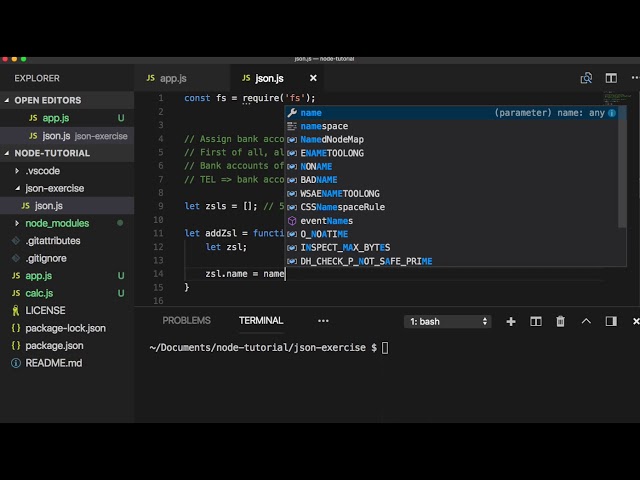Image resolution: width=640 pixels, height=480 pixels.
Task: Close the json.js editor tab
Action: point(313,78)
